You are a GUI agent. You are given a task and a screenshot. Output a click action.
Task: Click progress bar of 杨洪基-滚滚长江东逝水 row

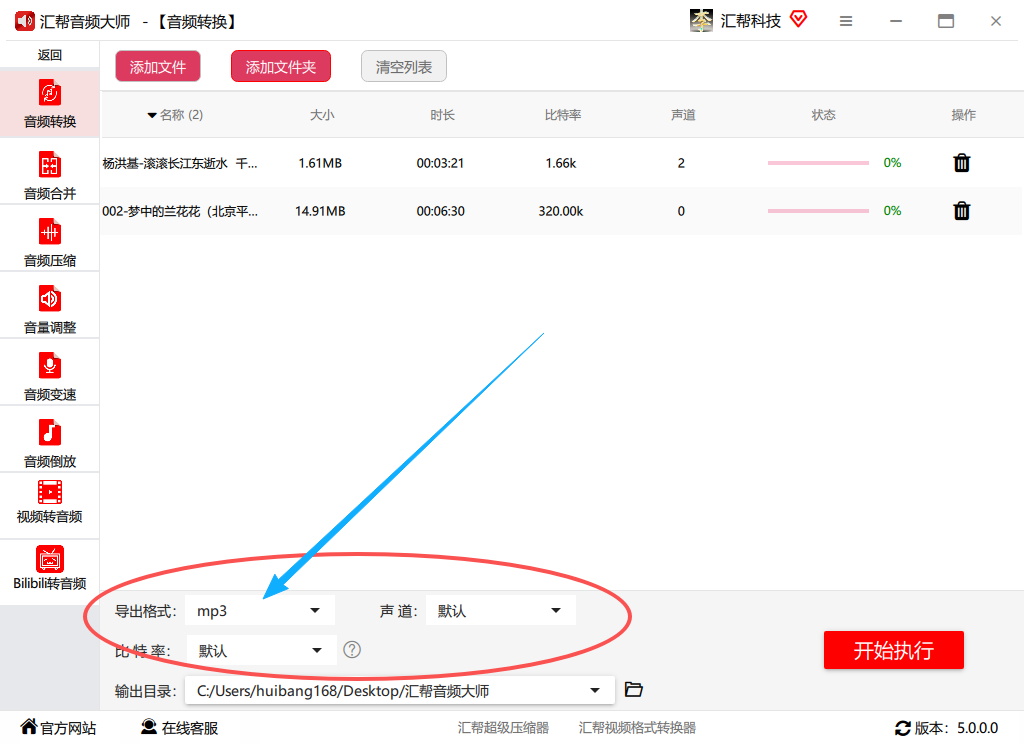[818, 163]
